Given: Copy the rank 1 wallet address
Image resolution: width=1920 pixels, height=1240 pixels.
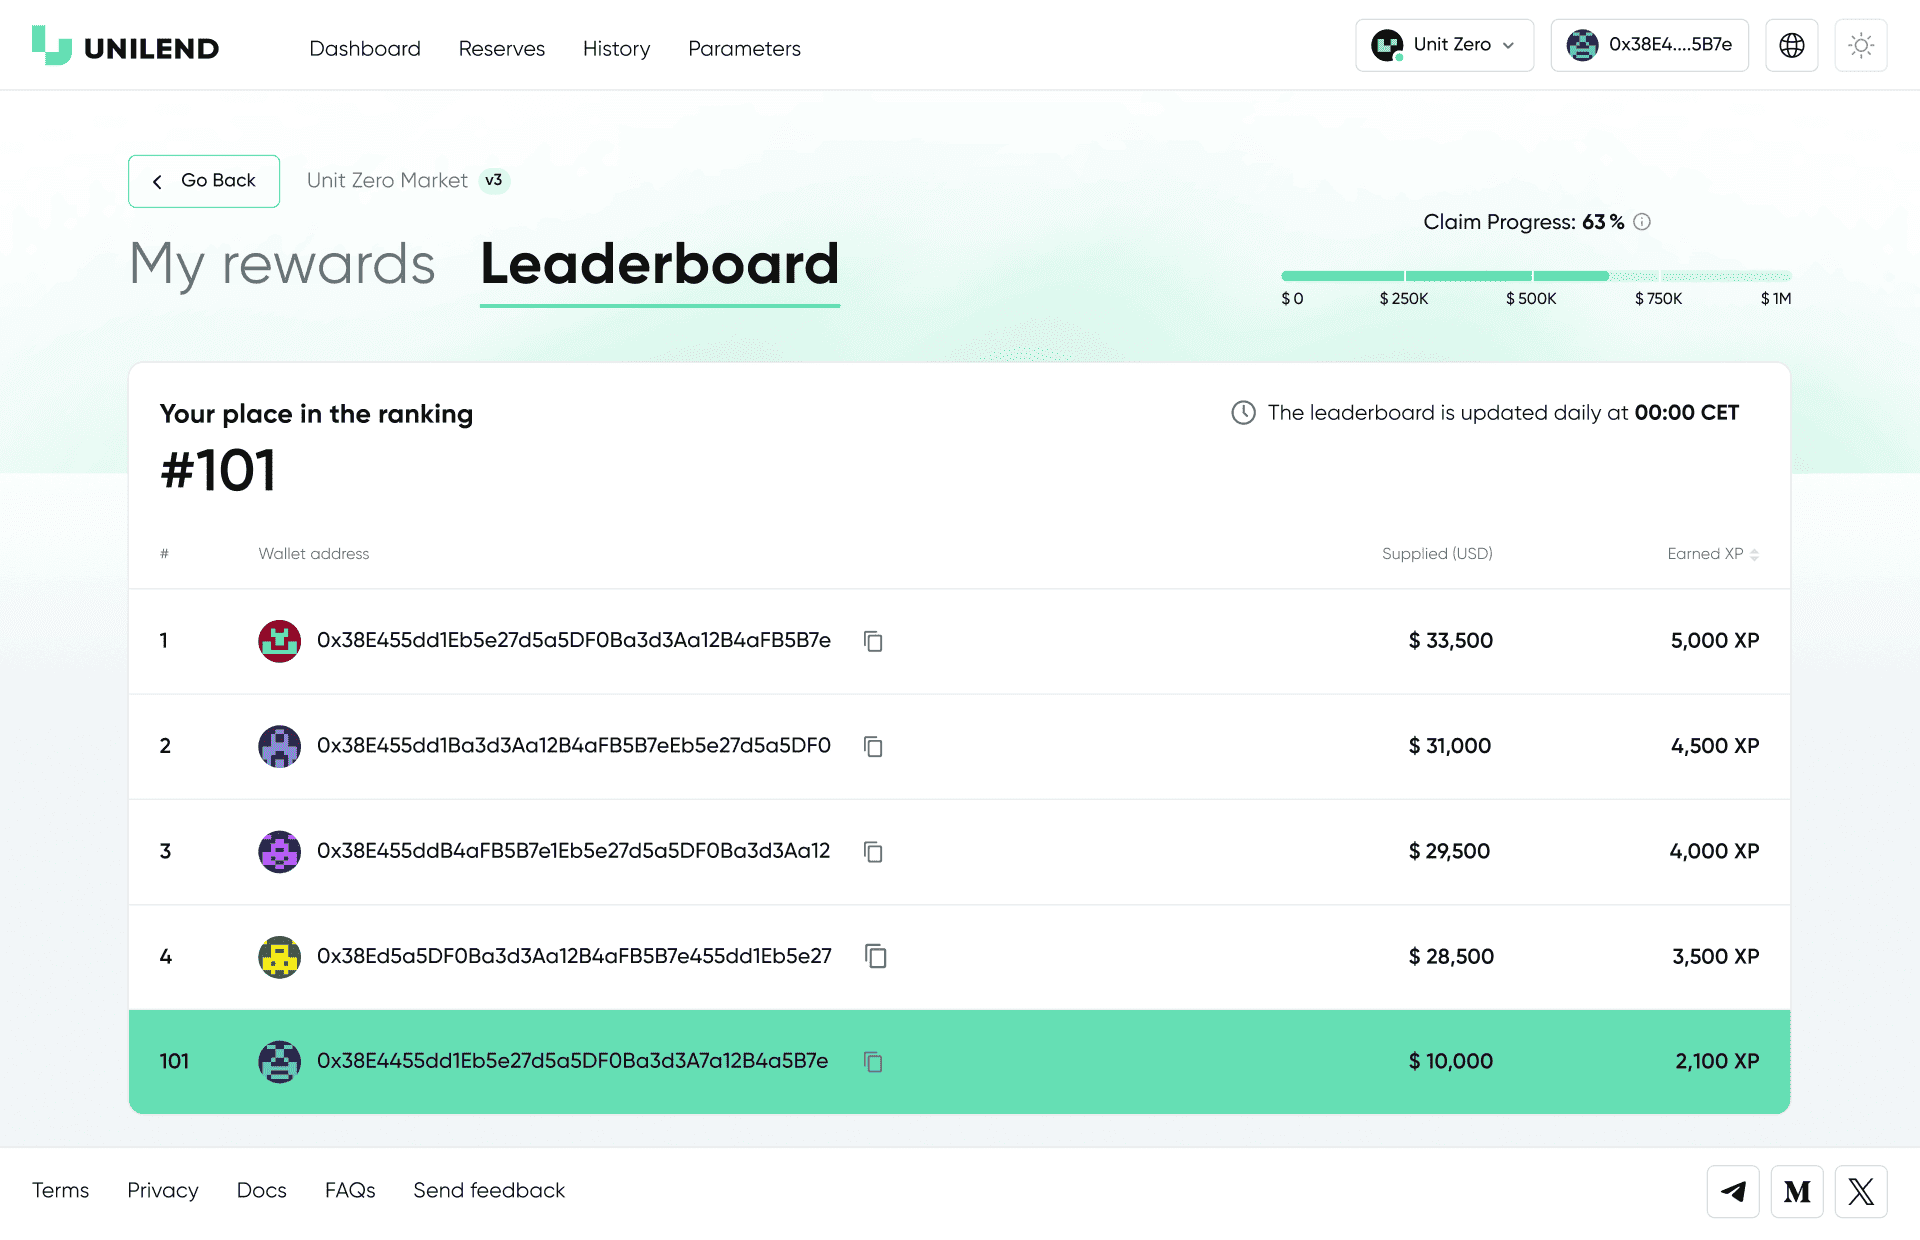Looking at the screenshot, I should pyautogui.click(x=873, y=641).
